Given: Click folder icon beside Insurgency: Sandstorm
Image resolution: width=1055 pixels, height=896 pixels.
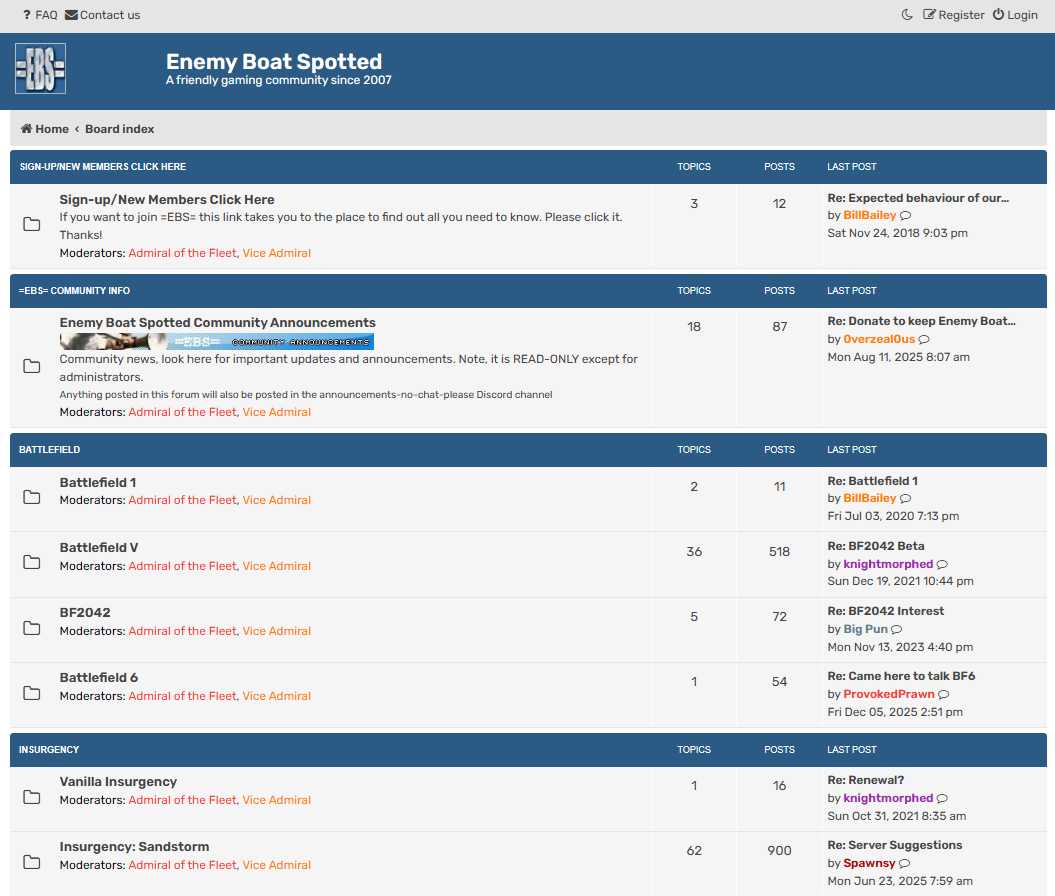Looking at the screenshot, I should pyautogui.click(x=32, y=862).
